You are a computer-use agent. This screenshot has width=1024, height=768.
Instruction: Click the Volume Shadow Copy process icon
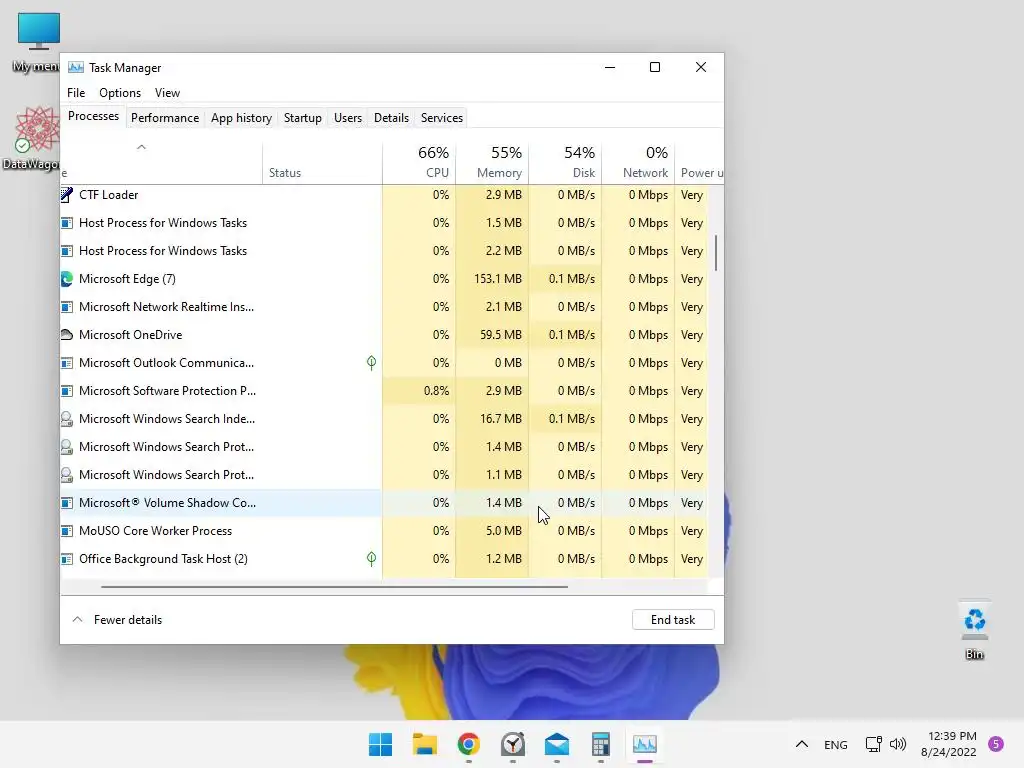(67, 503)
